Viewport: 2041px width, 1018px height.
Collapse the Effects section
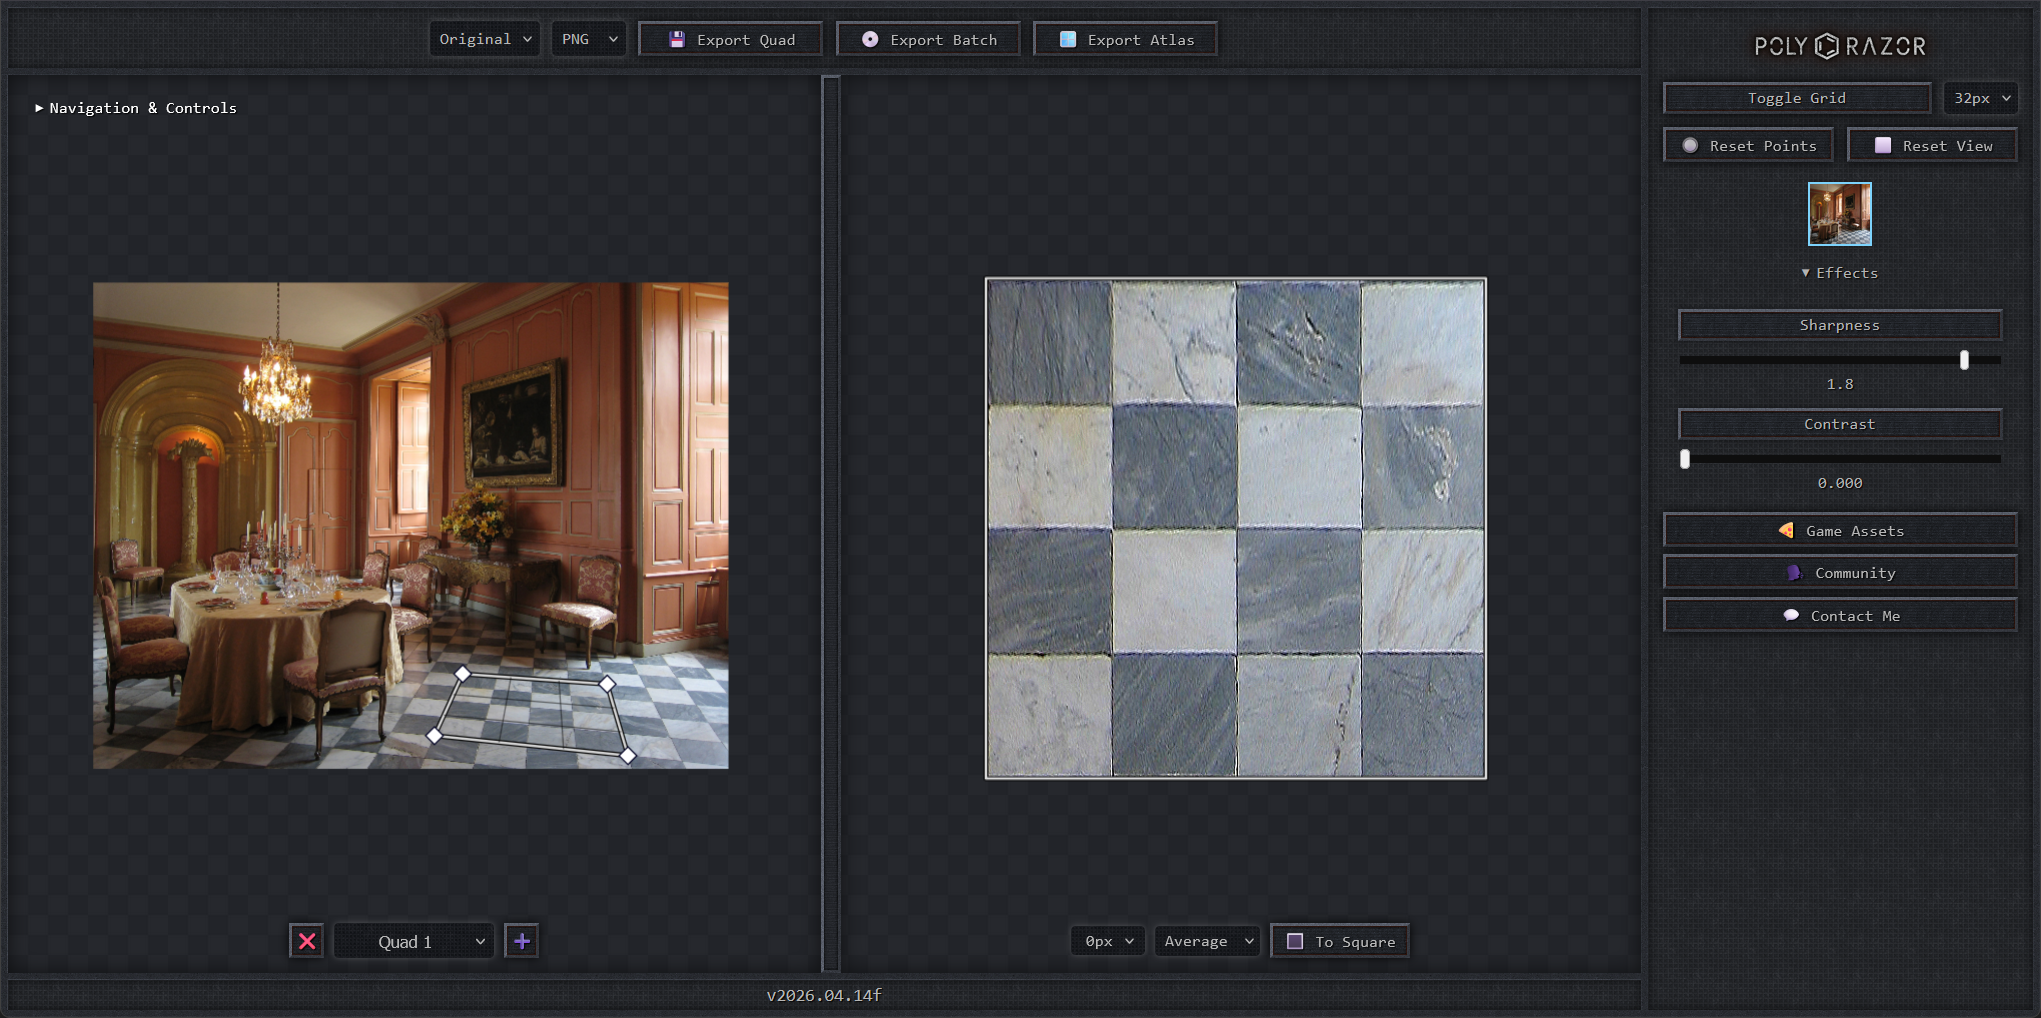tap(1839, 273)
